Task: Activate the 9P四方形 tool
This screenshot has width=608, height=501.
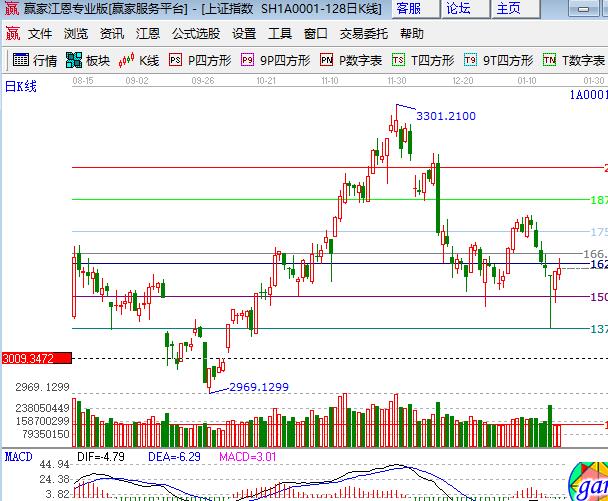Action: coord(276,60)
